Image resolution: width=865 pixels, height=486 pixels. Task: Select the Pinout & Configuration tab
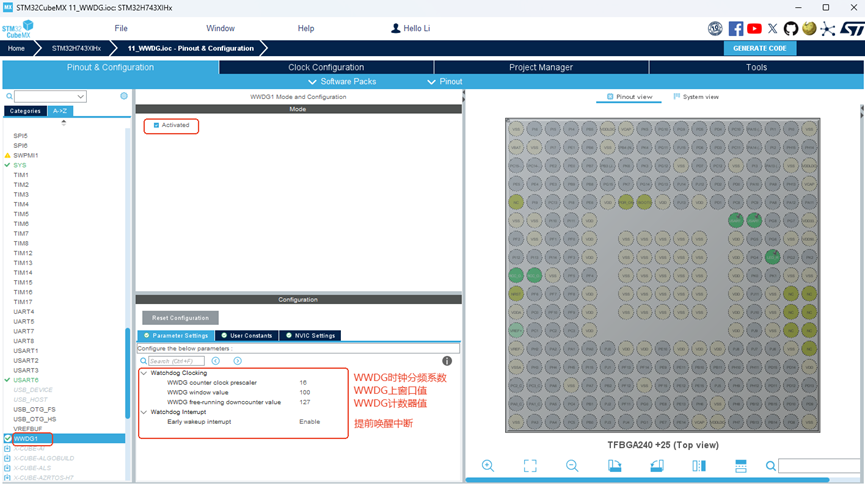click(110, 67)
